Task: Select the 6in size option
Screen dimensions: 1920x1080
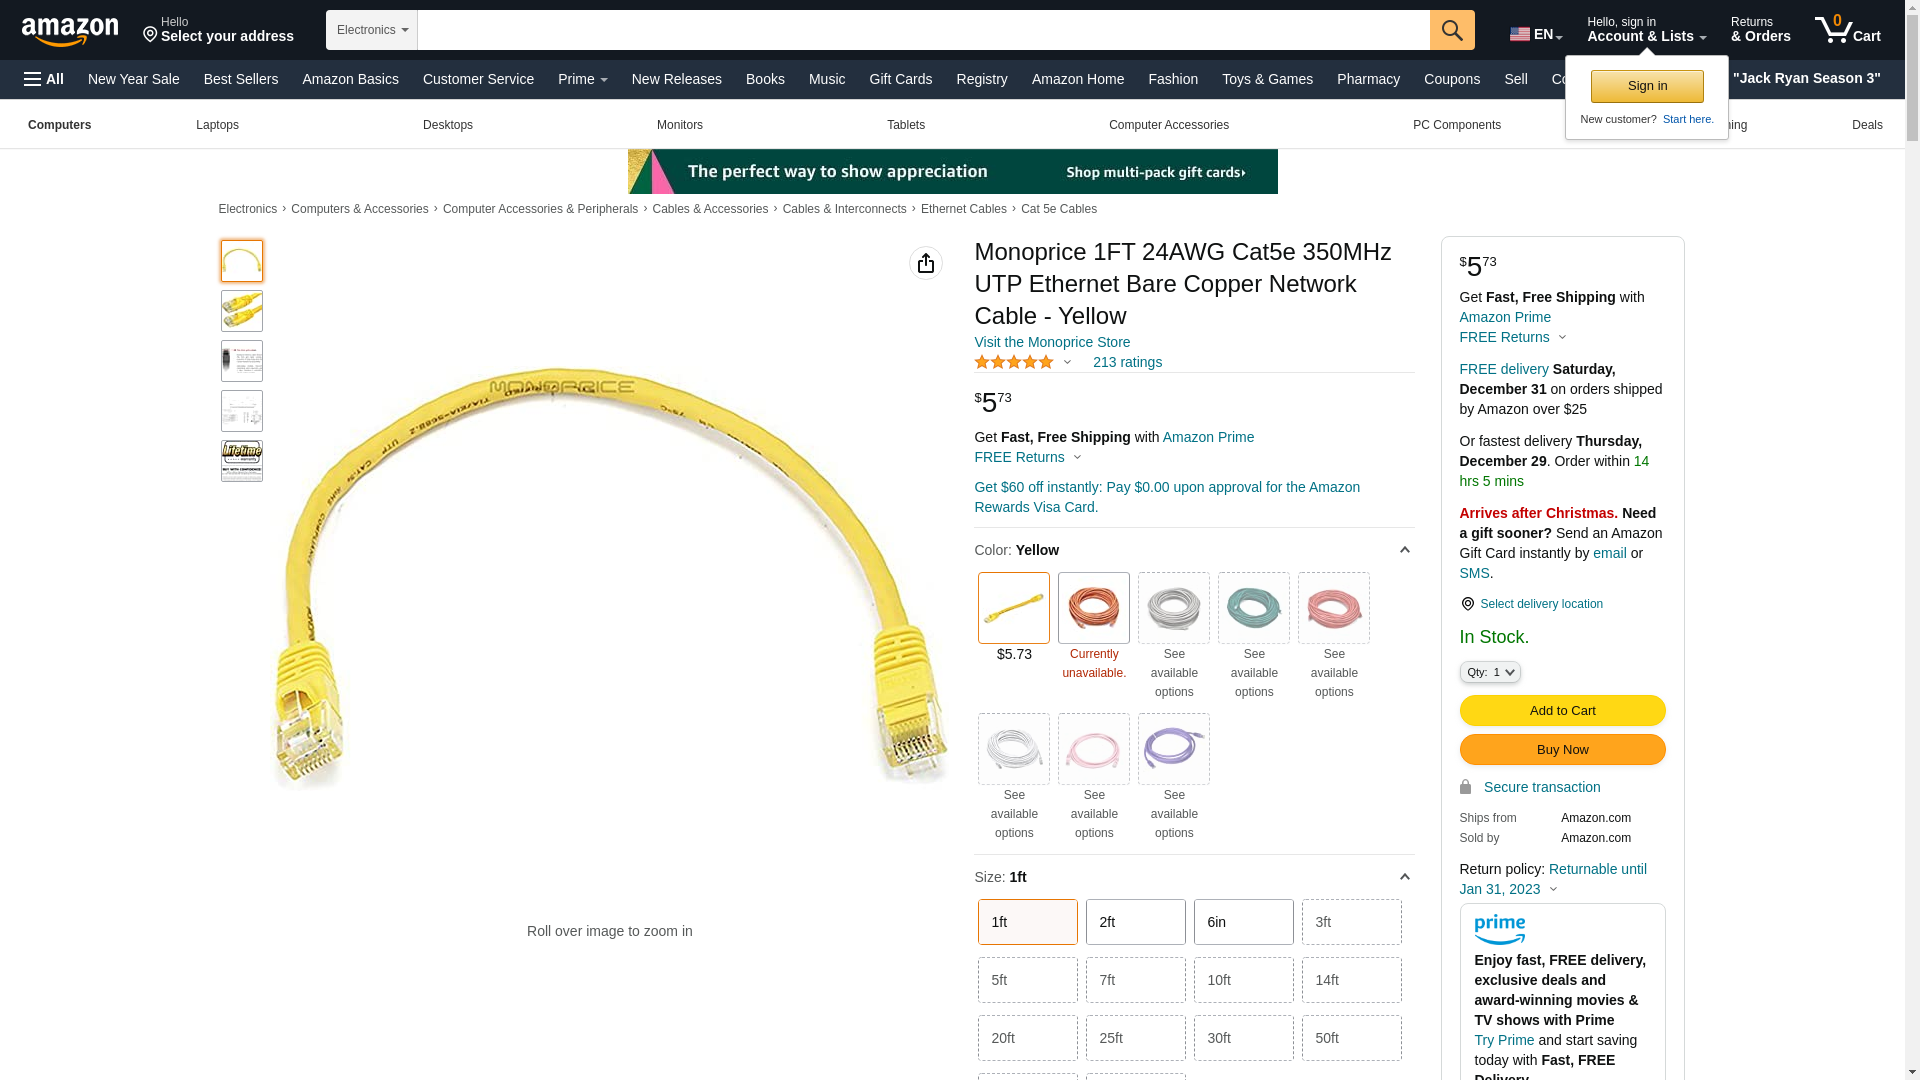Action: [1244, 922]
